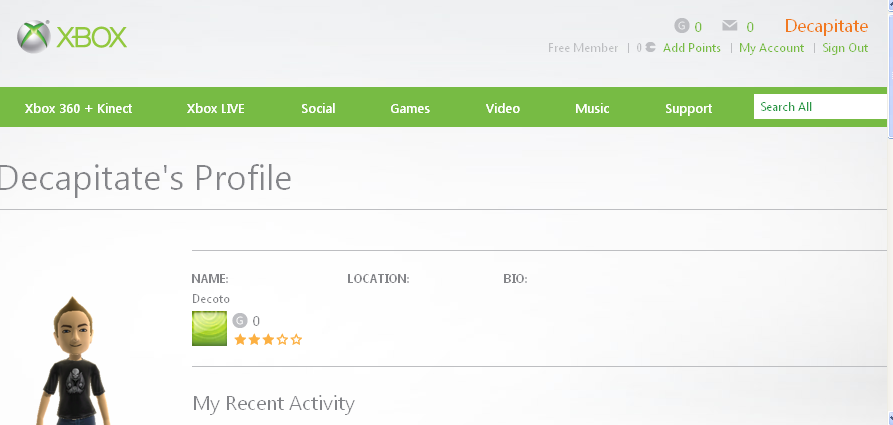Click the My Recent Activity heading

point(273,403)
